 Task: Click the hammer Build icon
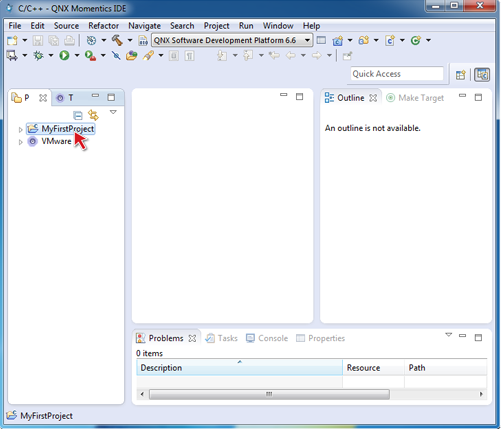click(x=117, y=41)
